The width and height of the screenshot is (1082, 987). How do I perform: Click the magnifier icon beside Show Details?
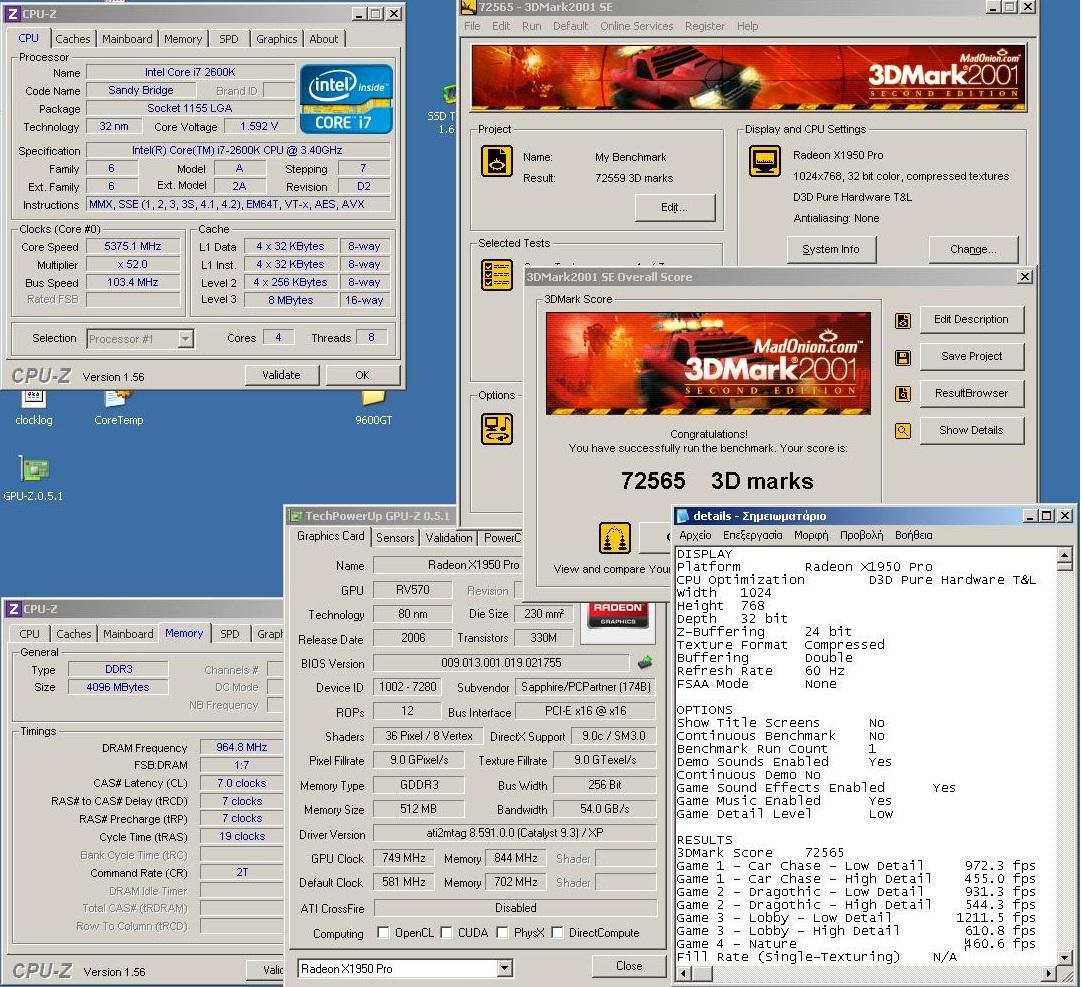[x=903, y=431]
